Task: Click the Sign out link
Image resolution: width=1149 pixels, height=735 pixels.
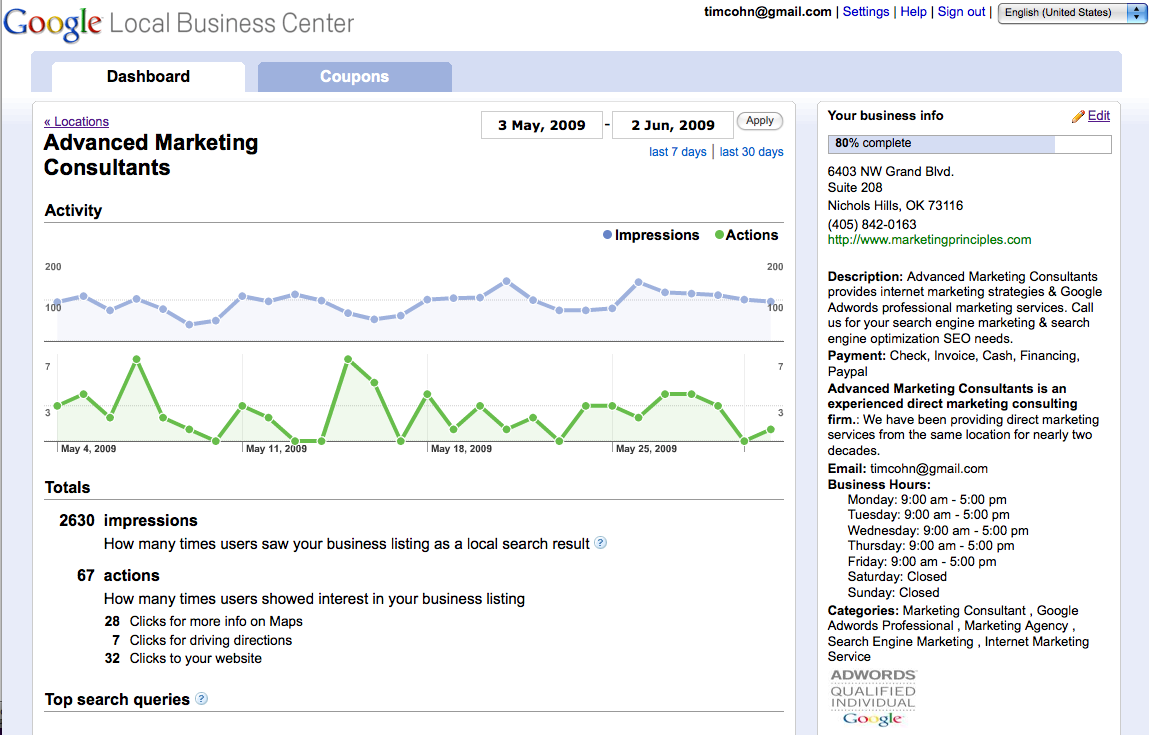Action: (x=961, y=12)
